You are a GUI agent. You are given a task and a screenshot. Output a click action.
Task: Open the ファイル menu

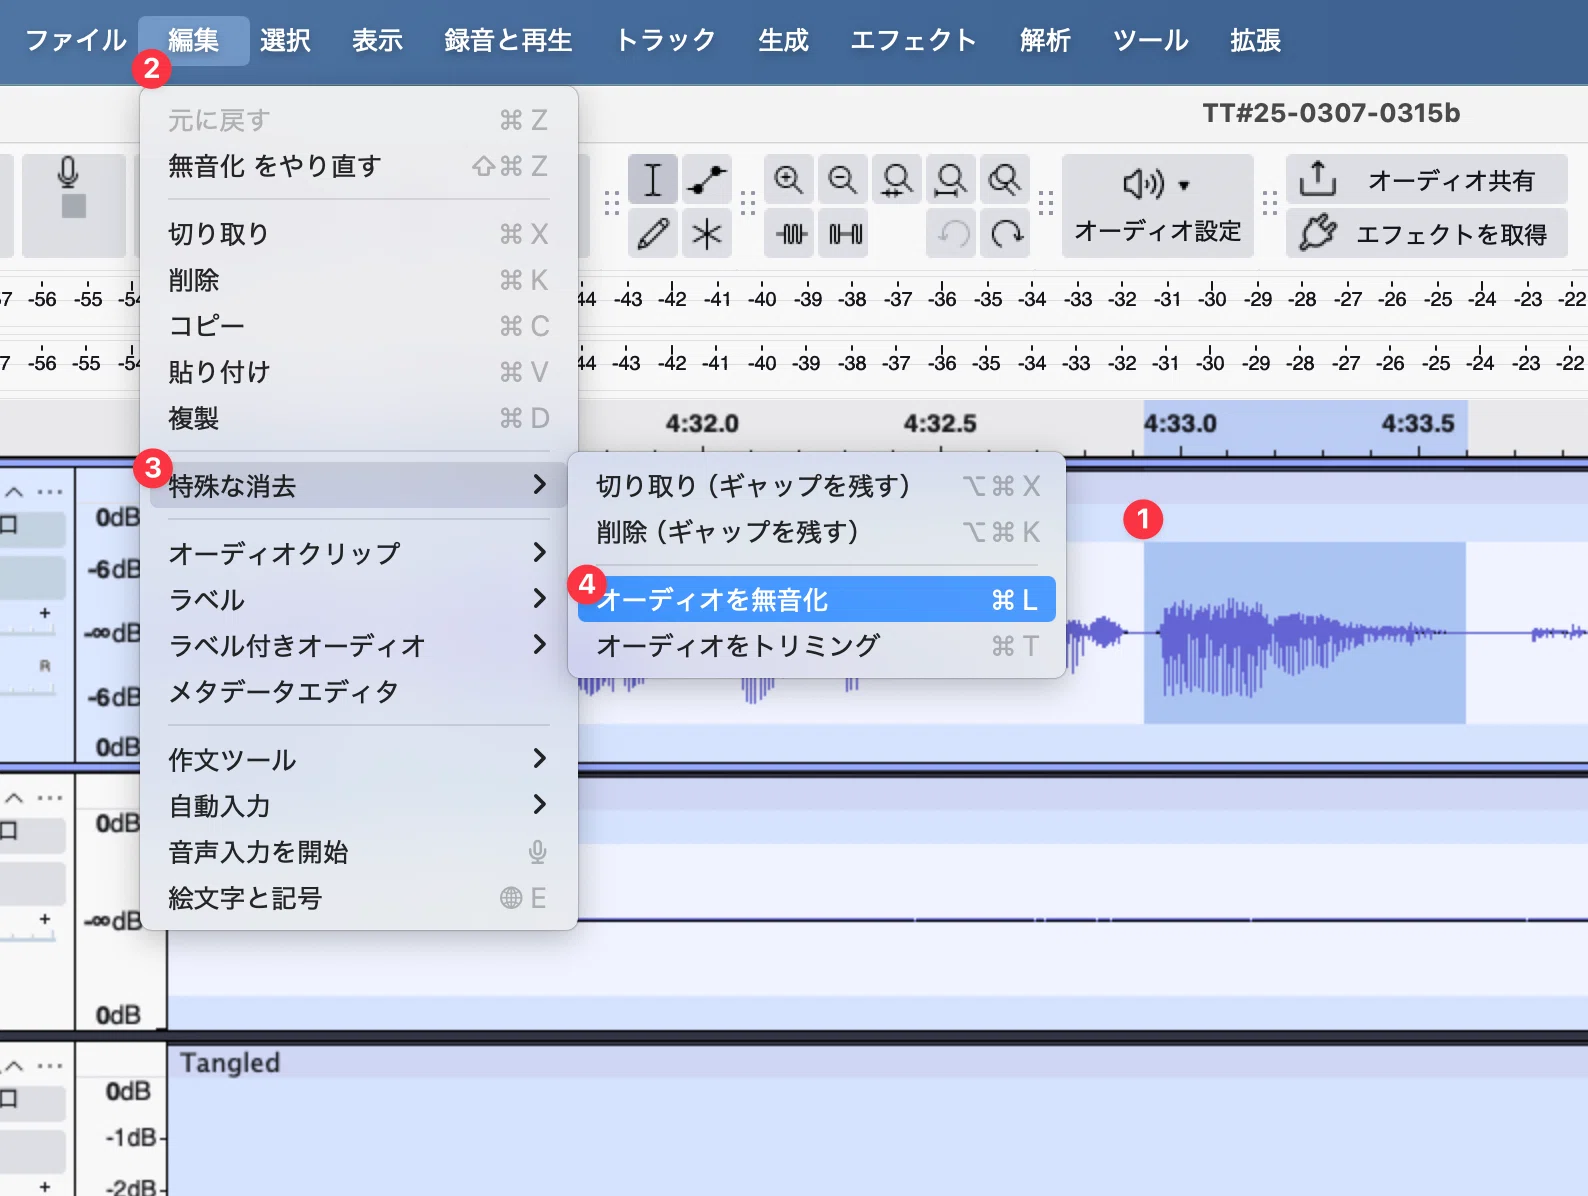coord(76,41)
